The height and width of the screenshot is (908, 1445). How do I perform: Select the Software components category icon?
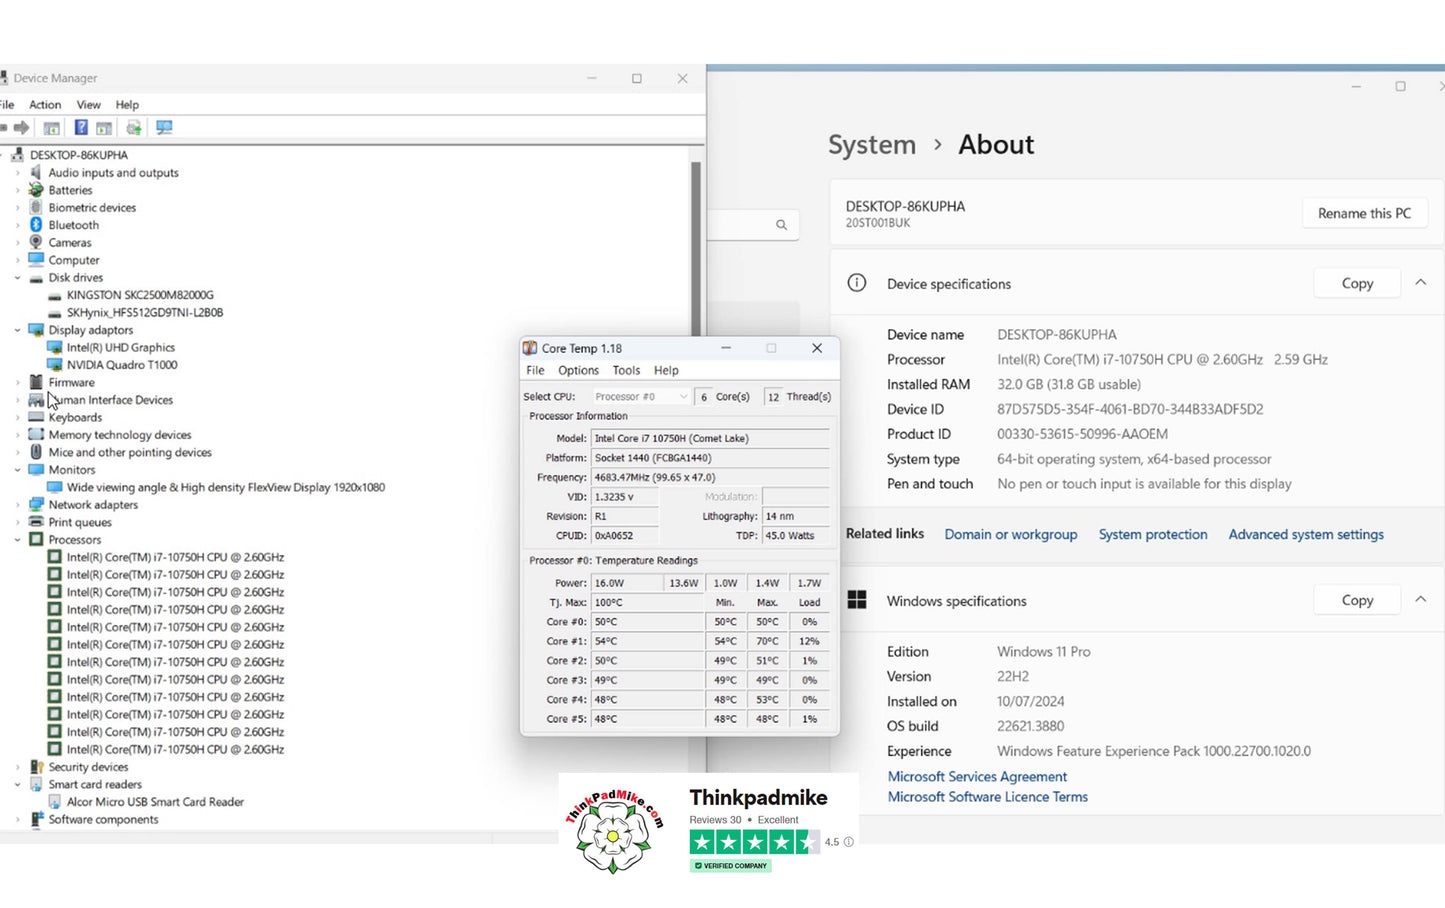point(36,820)
